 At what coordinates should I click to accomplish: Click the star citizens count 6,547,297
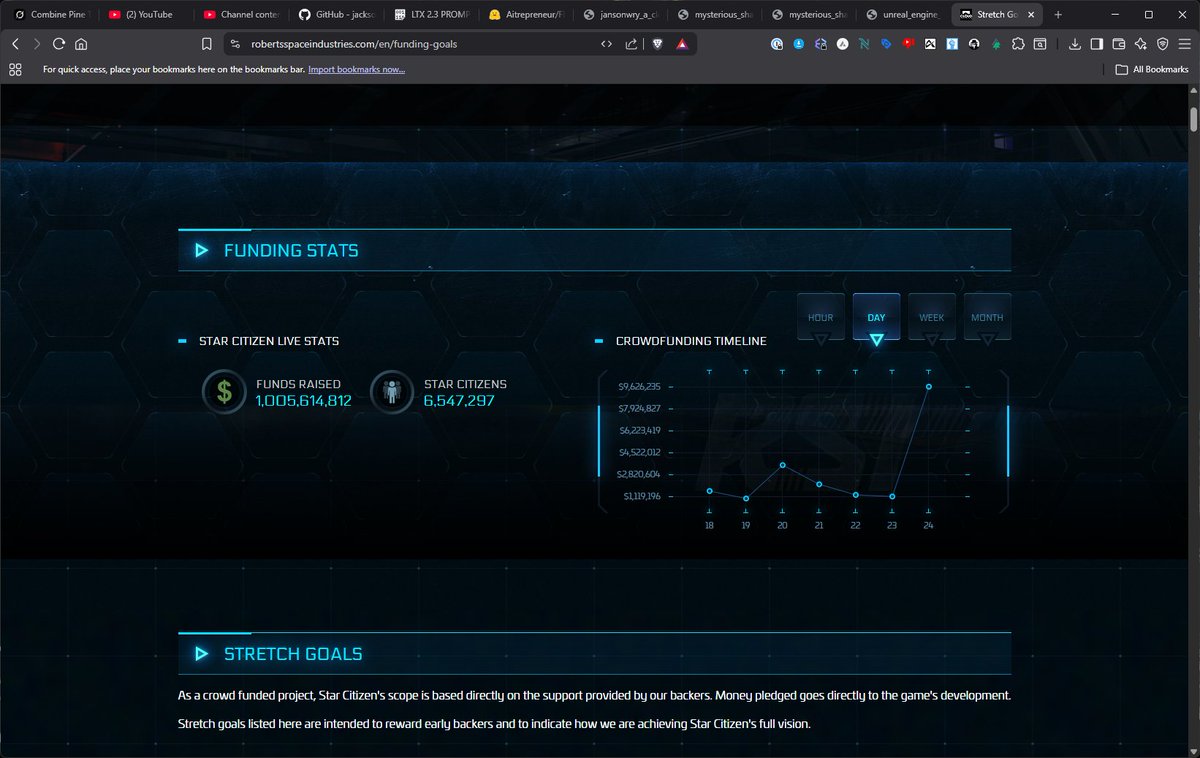tap(459, 401)
